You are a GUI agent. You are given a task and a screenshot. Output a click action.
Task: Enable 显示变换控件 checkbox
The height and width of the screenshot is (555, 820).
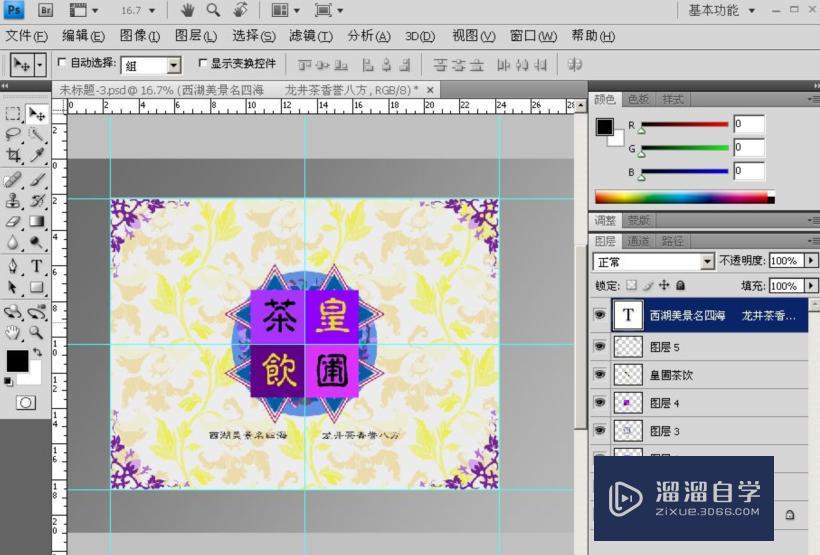[202, 63]
